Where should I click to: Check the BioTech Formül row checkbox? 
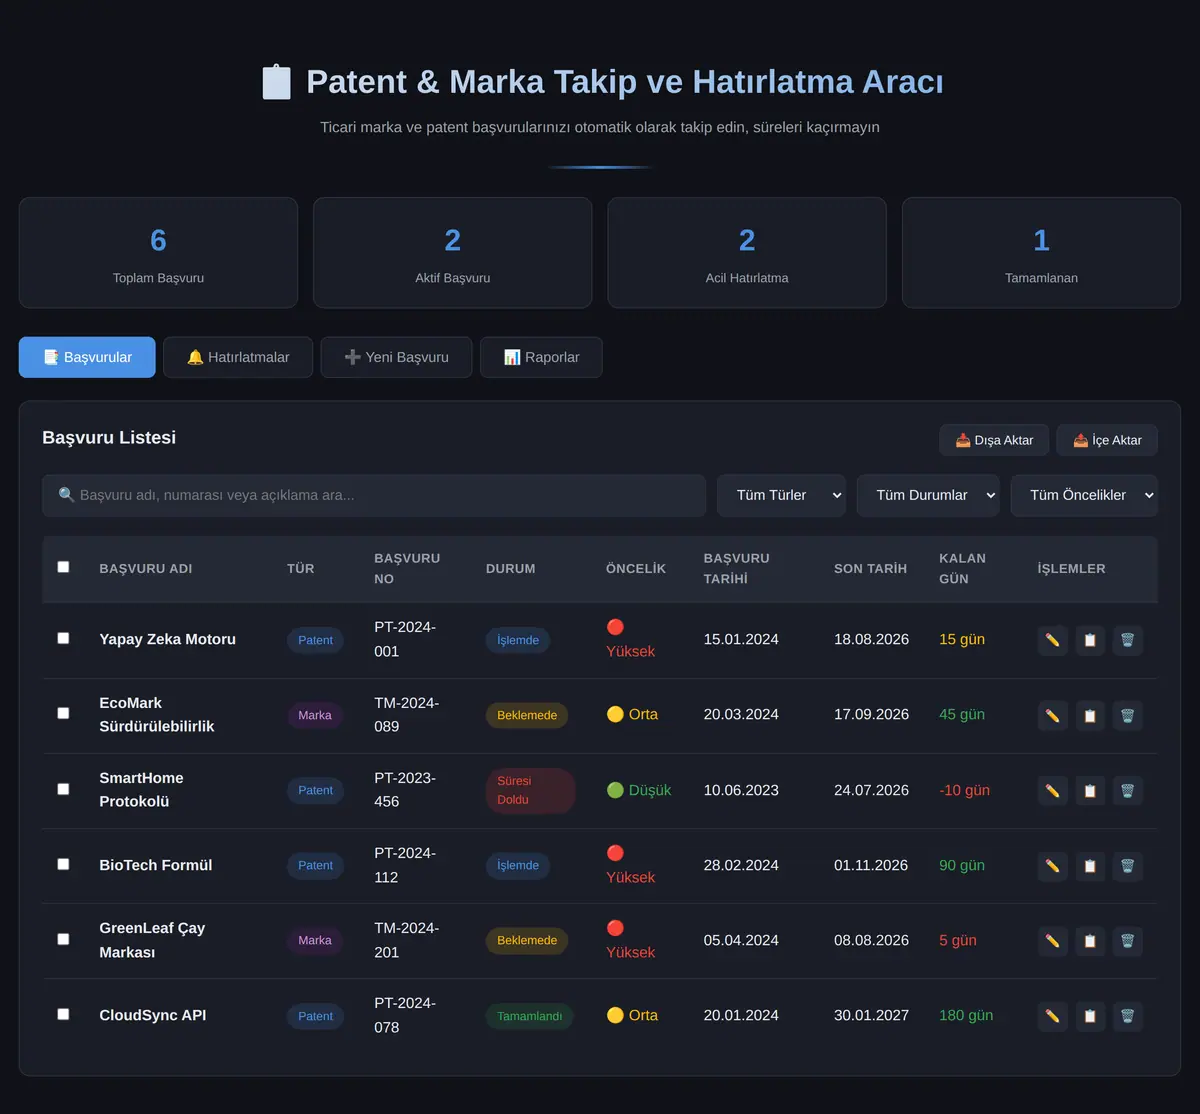click(63, 864)
